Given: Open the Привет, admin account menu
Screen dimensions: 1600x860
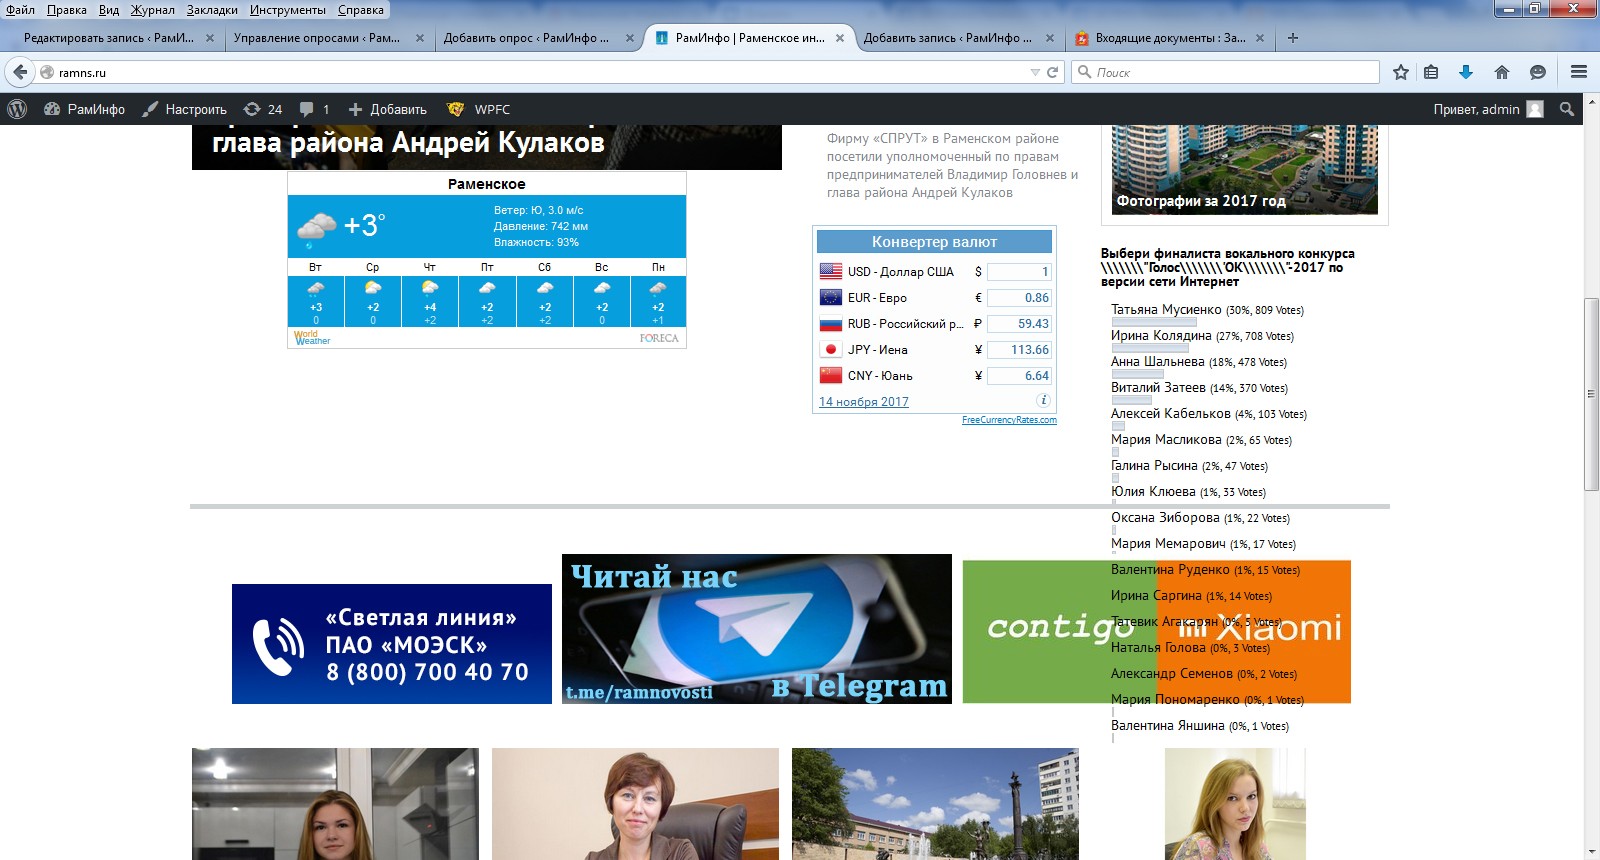Looking at the screenshot, I should click(1488, 109).
